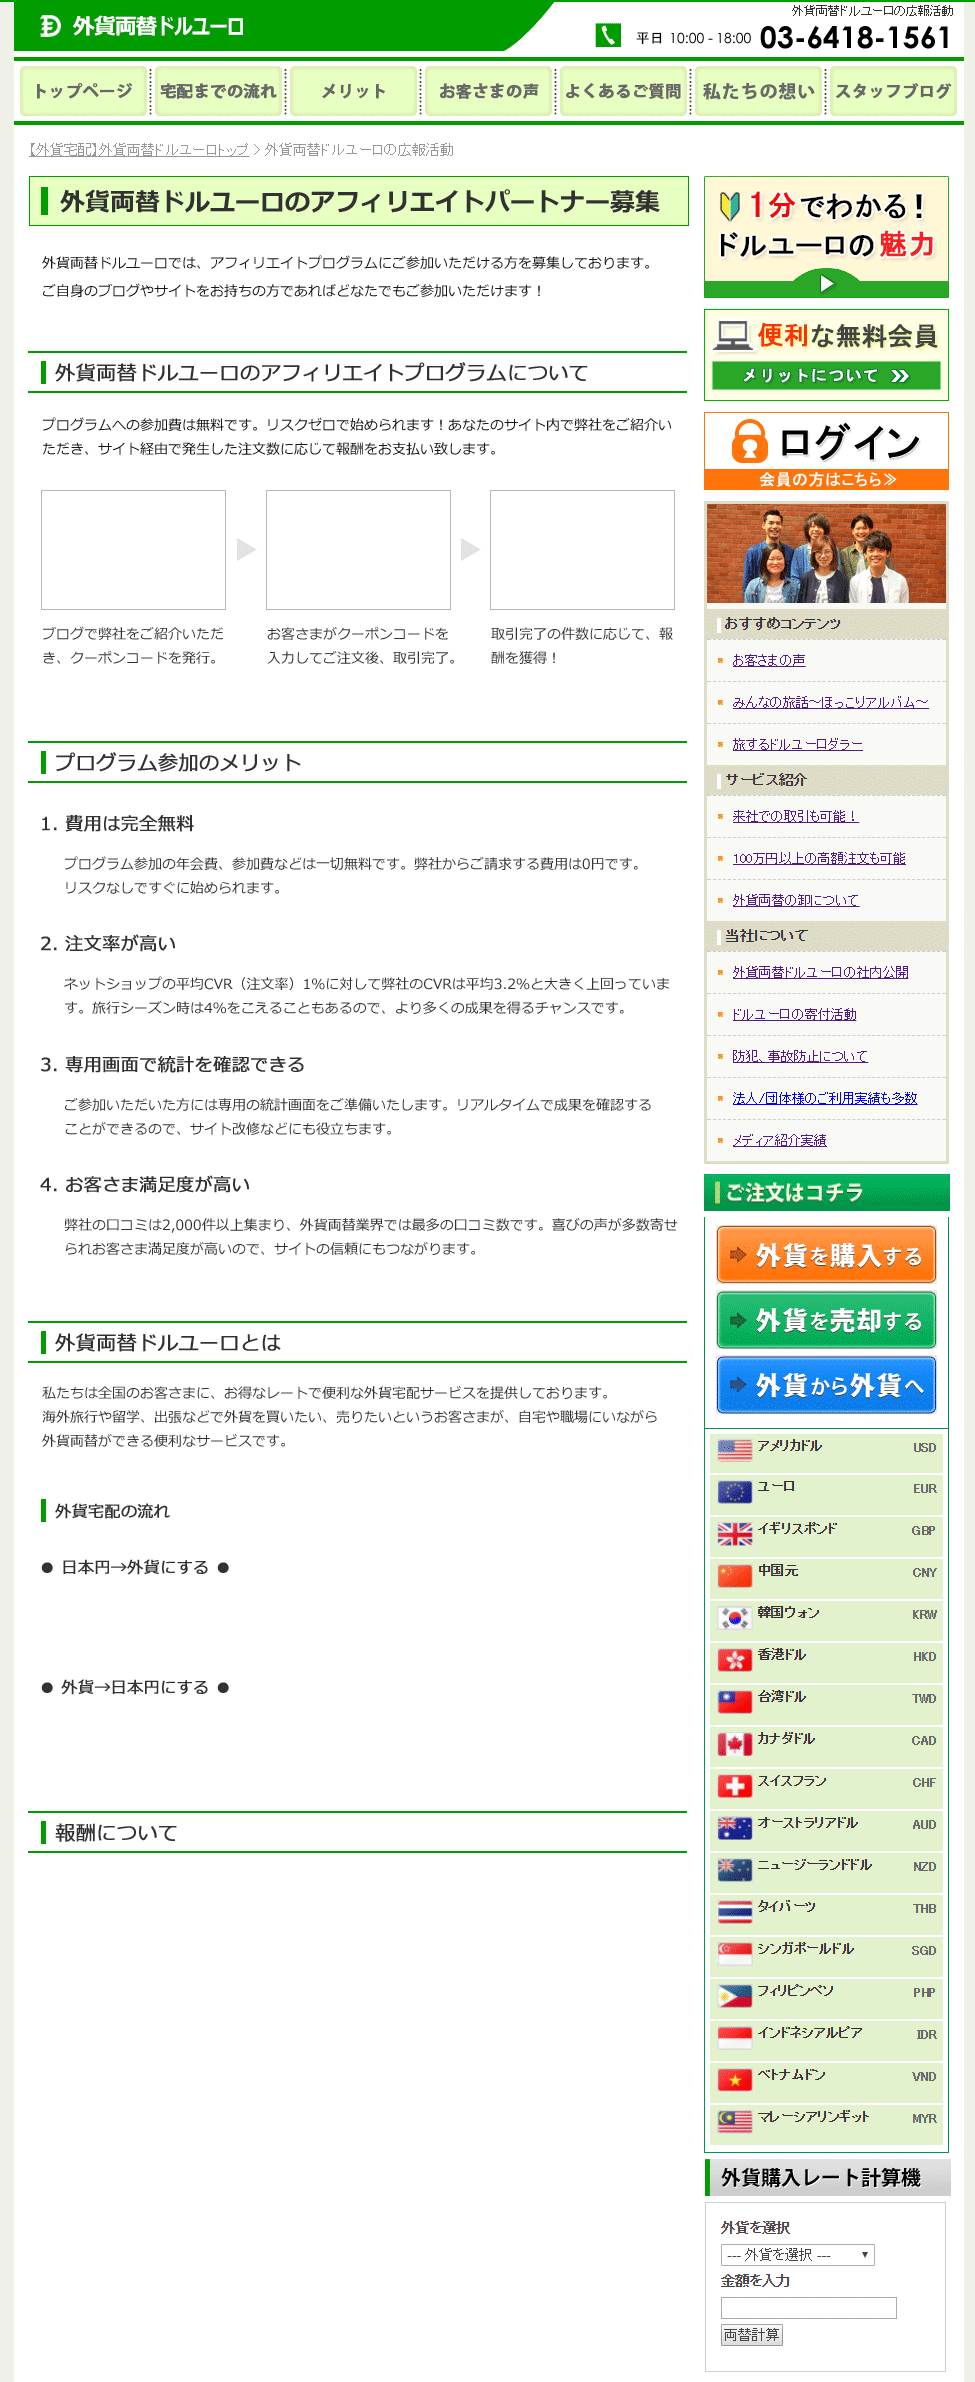
Task: Open スタッフブログ in navigation bar
Action: tap(892, 91)
